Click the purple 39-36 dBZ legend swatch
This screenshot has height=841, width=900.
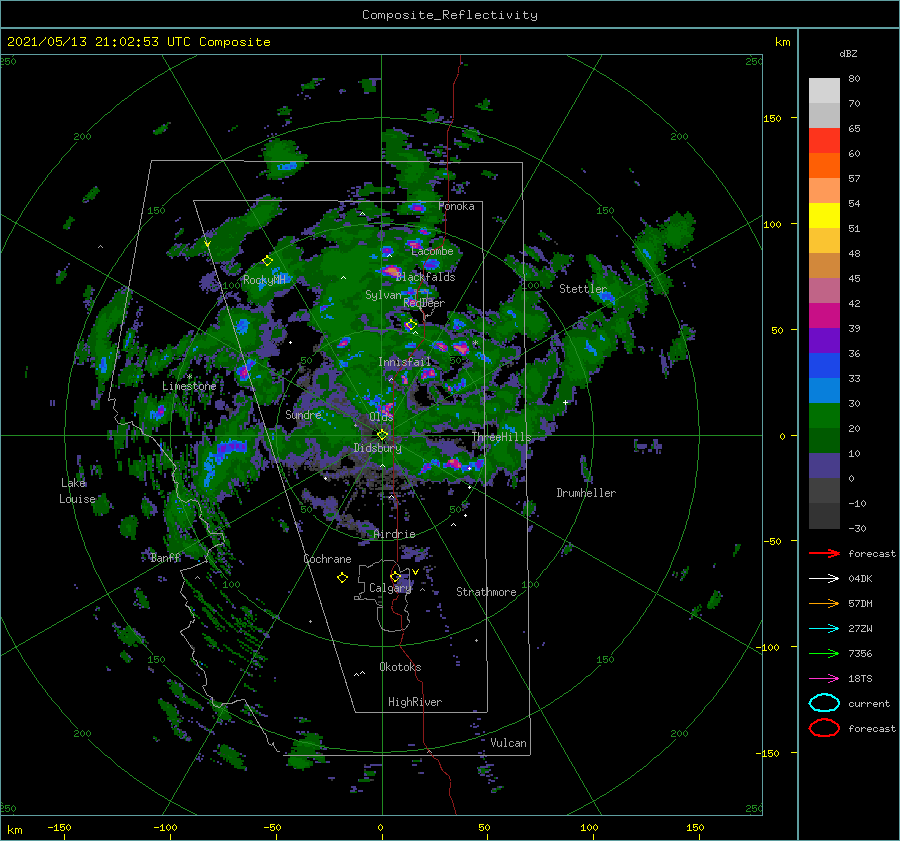(824, 340)
